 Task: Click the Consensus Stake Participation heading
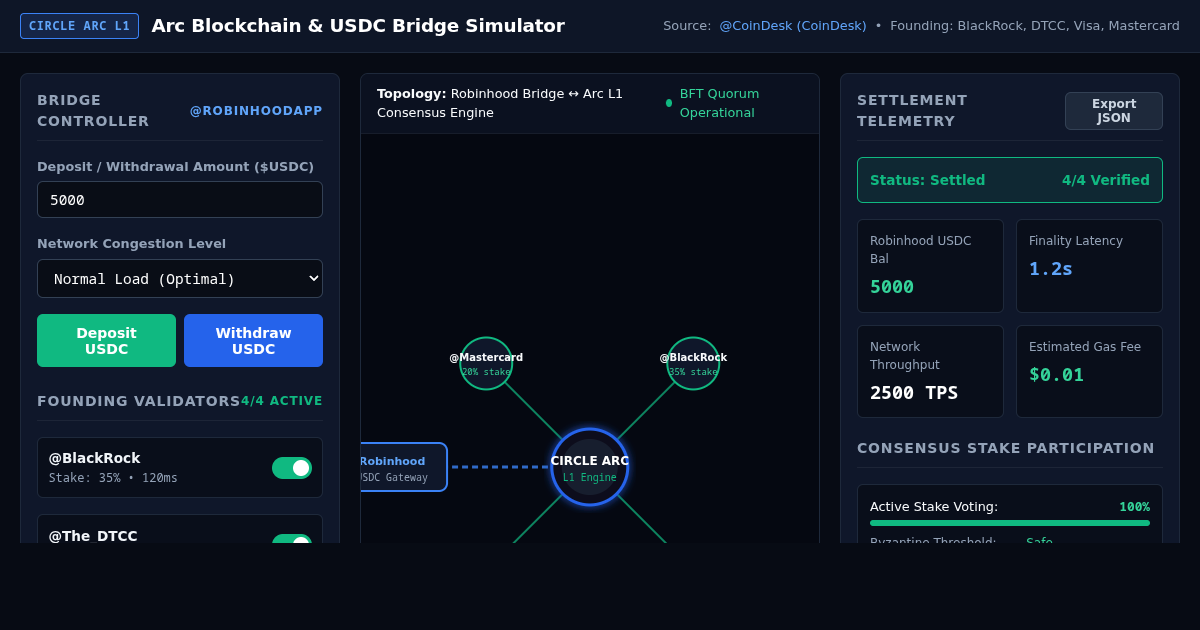point(1006,448)
